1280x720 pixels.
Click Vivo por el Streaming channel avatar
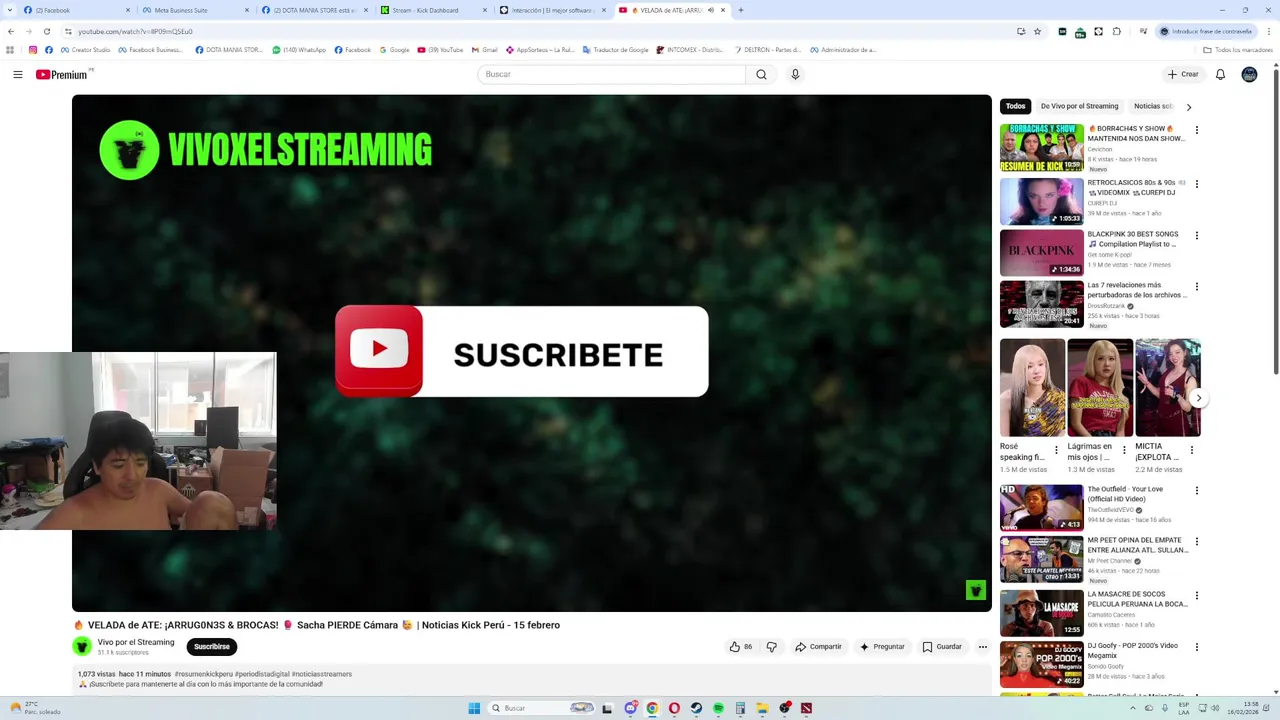tap(82, 647)
